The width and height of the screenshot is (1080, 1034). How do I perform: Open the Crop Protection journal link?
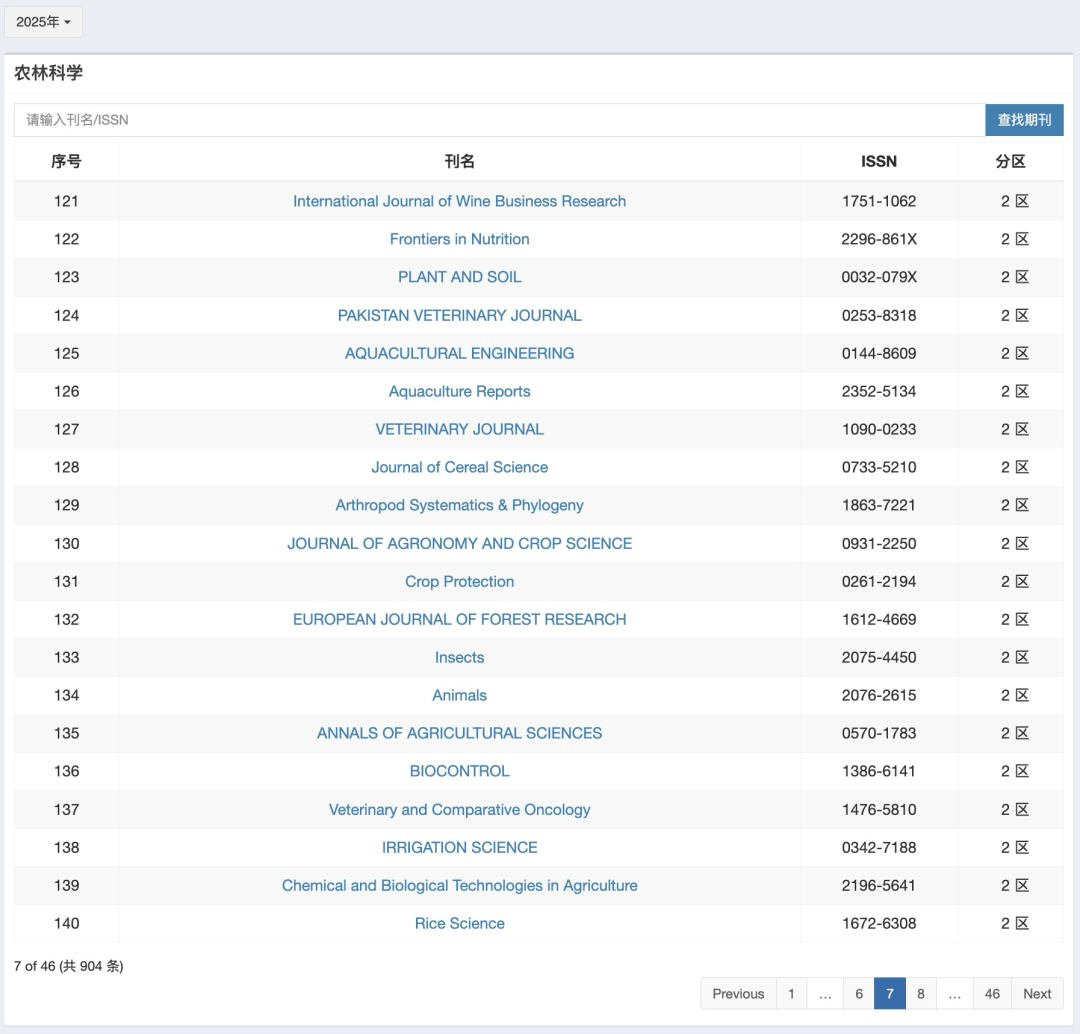[x=459, y=581]
